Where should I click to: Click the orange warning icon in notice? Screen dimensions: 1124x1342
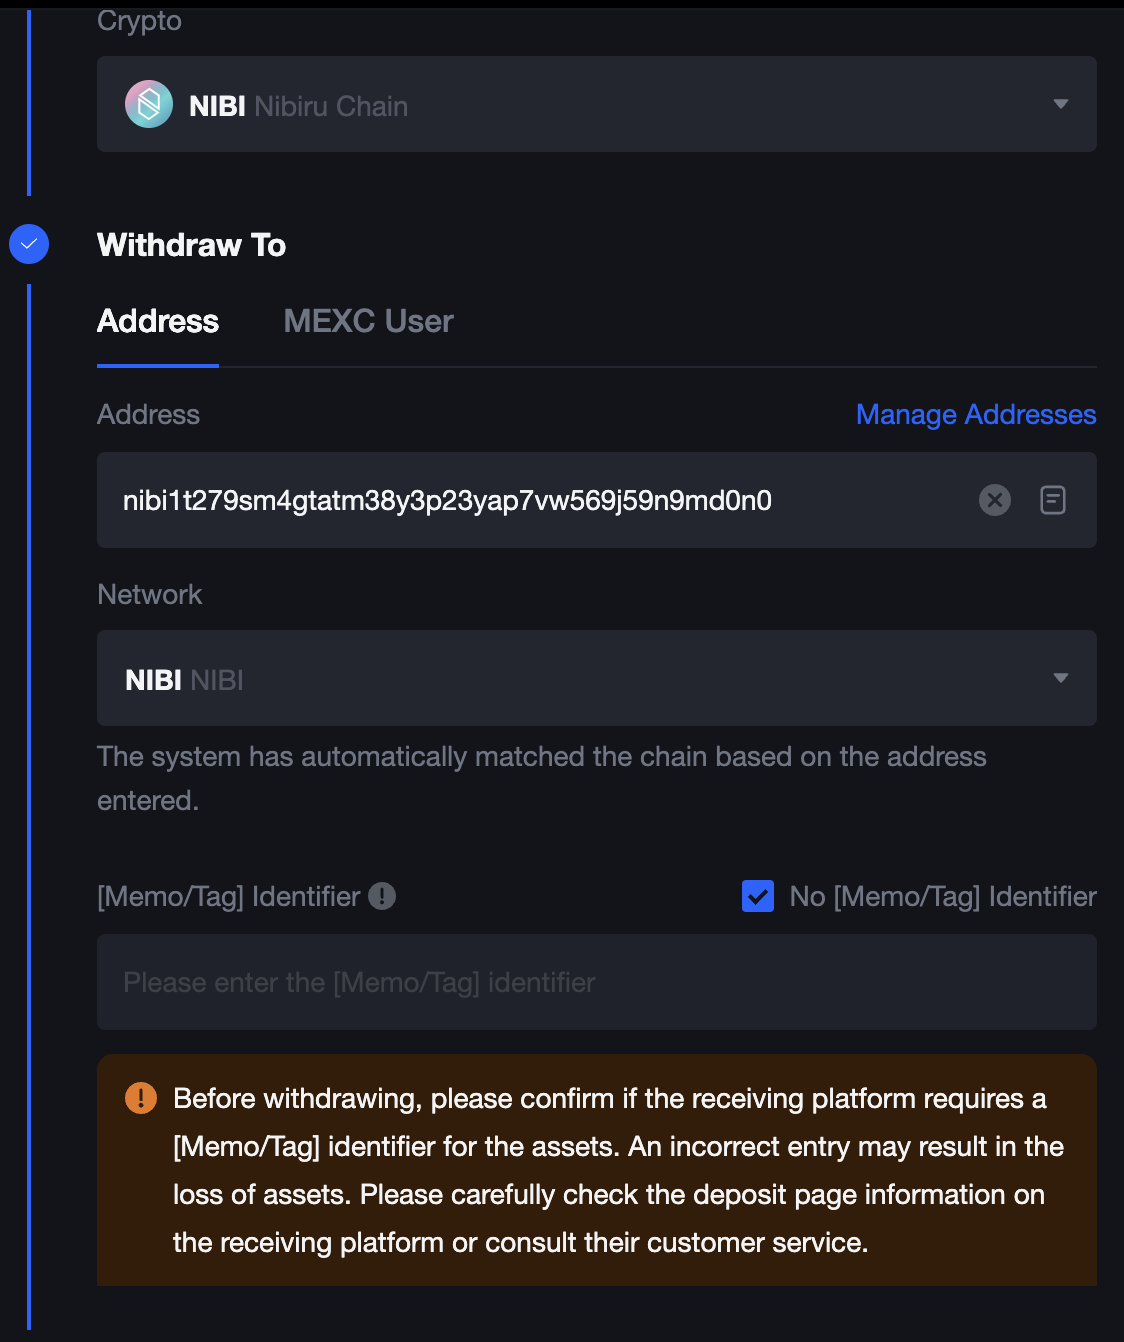click(141, 1098)
